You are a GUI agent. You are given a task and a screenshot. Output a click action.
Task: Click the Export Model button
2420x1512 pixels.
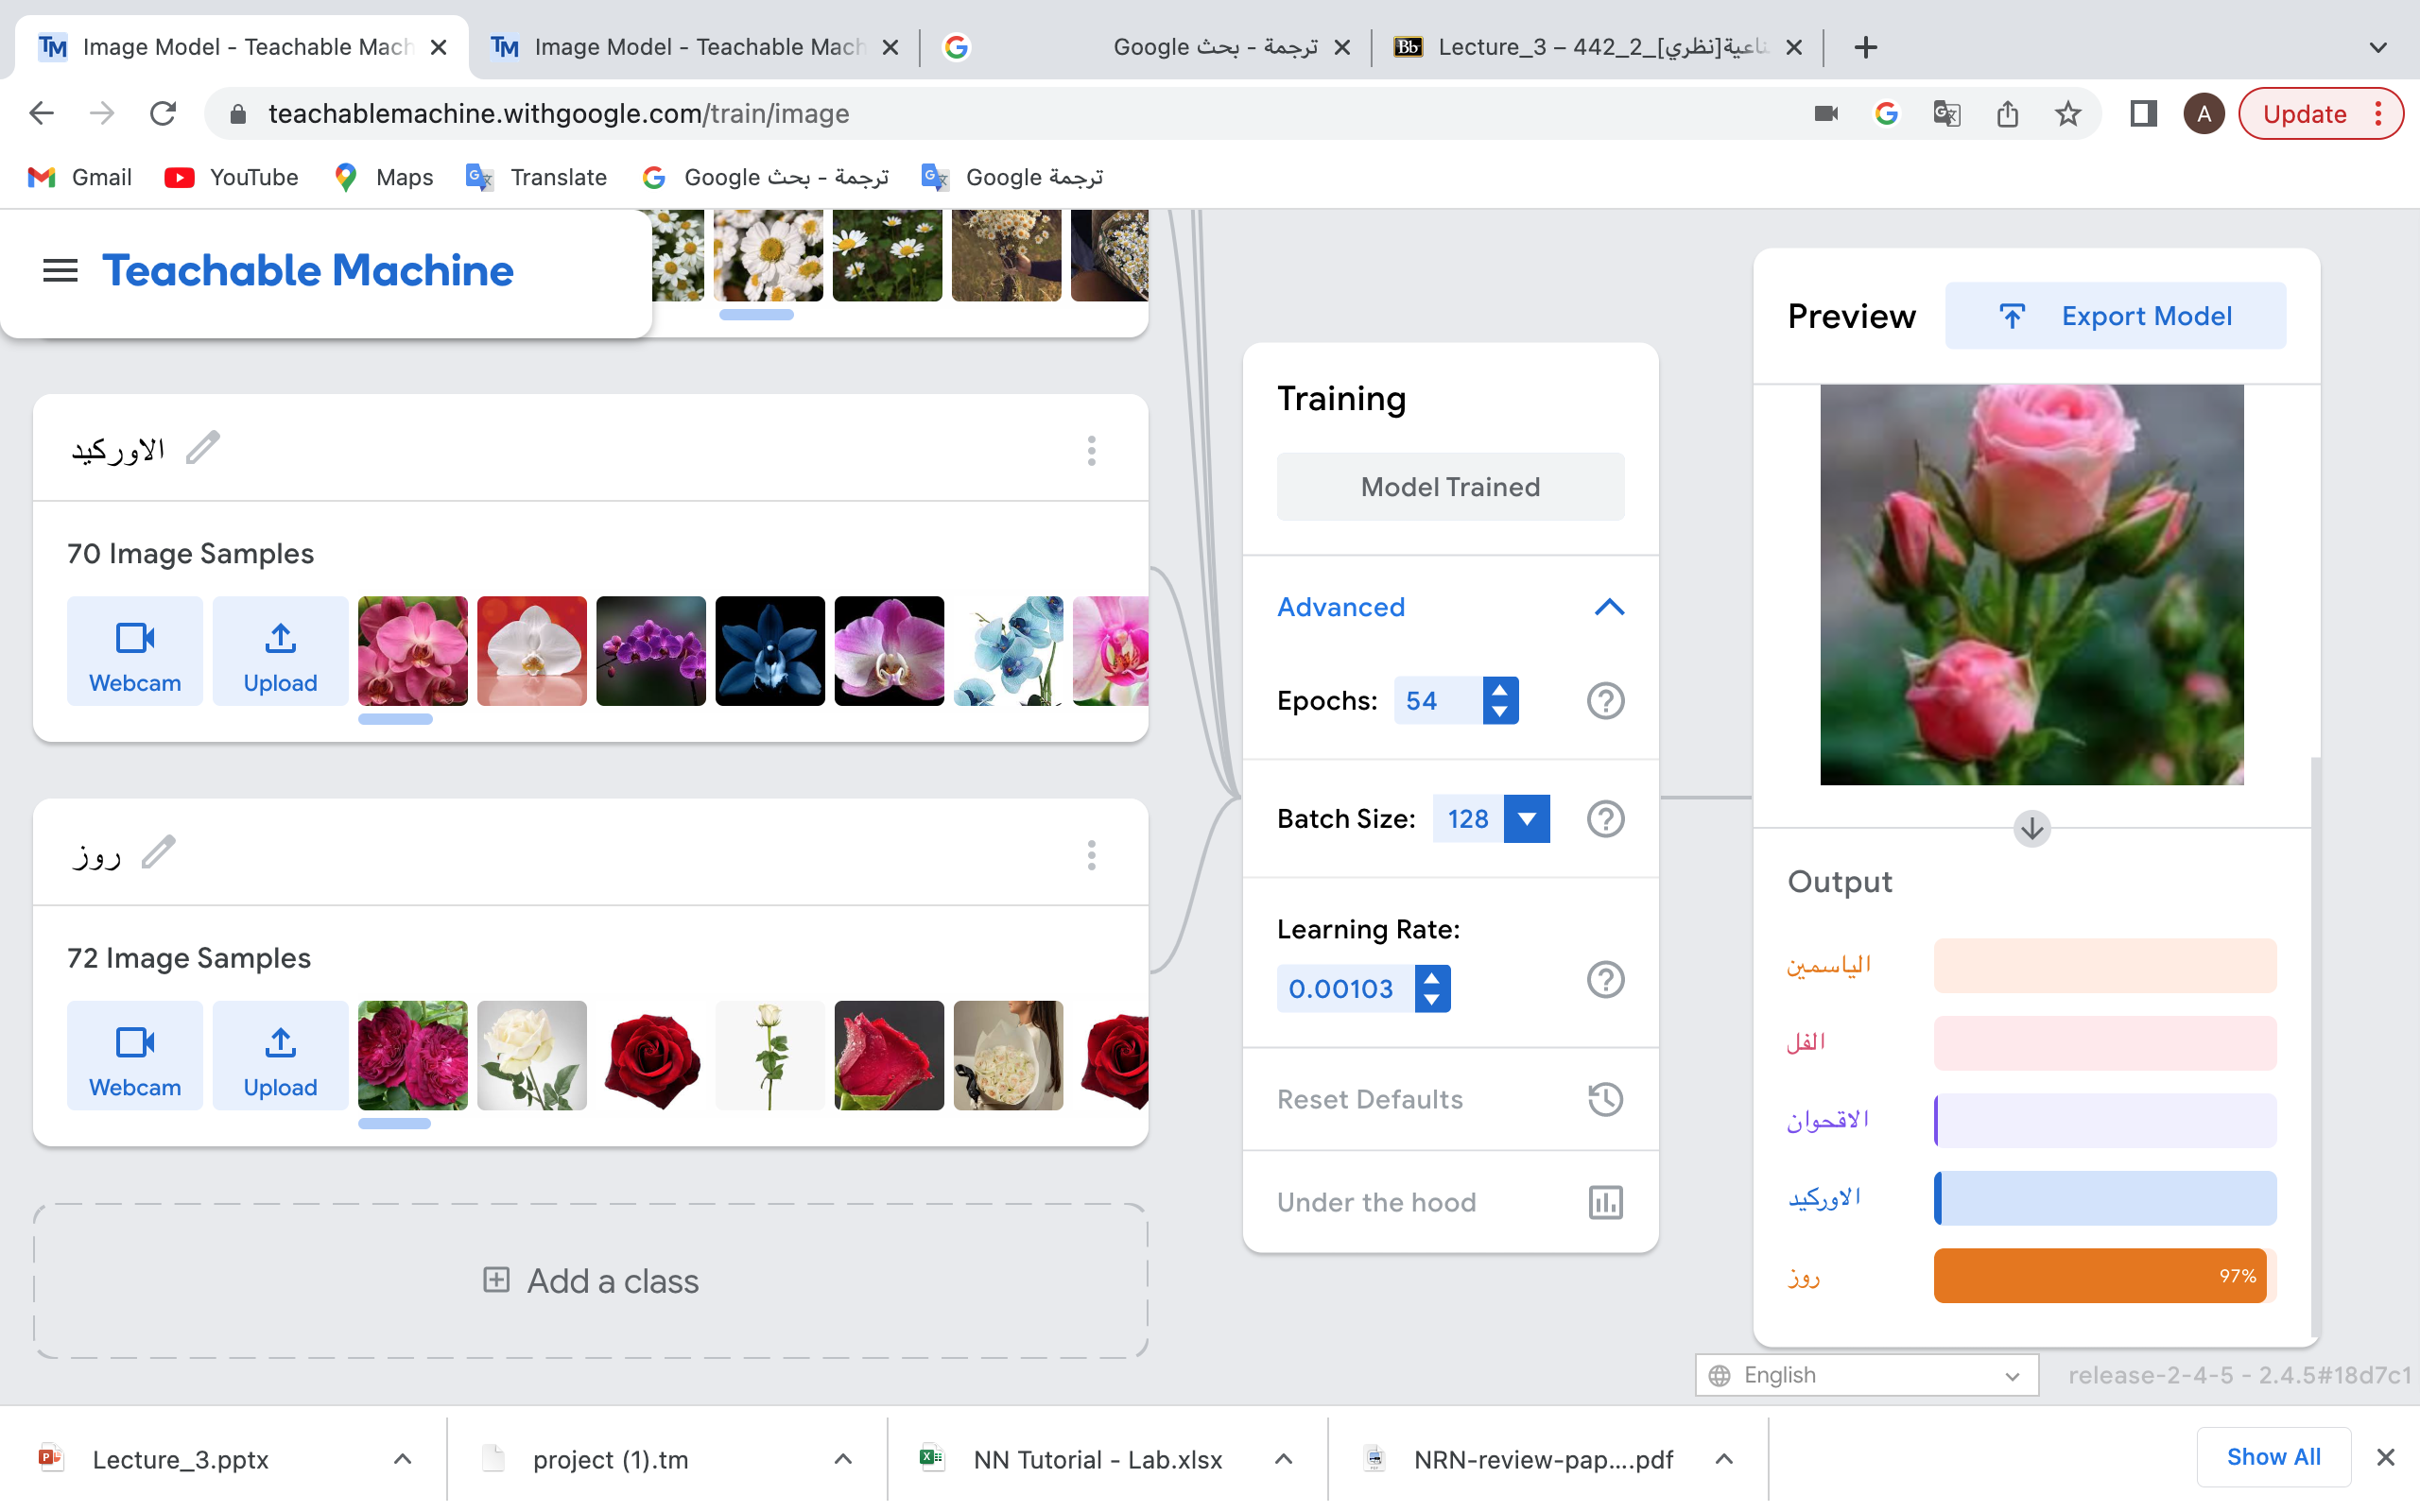tap(2115, 316)
